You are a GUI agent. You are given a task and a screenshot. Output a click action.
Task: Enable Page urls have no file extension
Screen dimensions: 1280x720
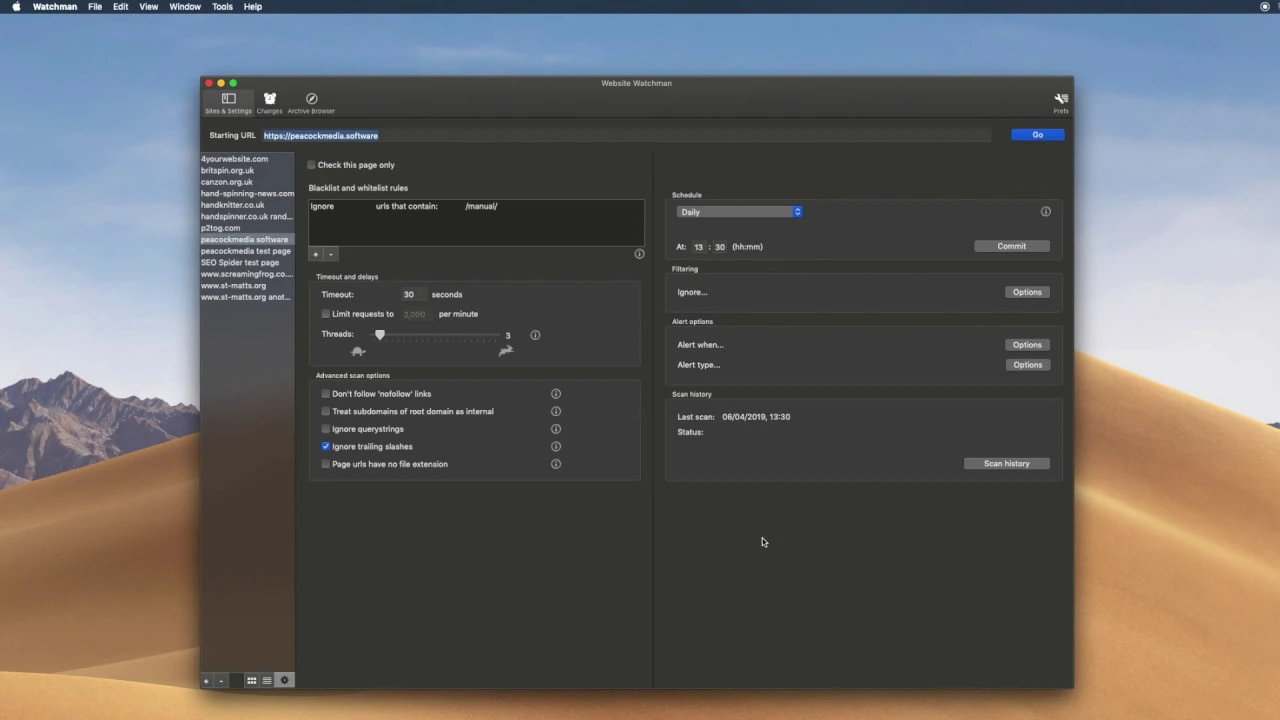point(326,464)
